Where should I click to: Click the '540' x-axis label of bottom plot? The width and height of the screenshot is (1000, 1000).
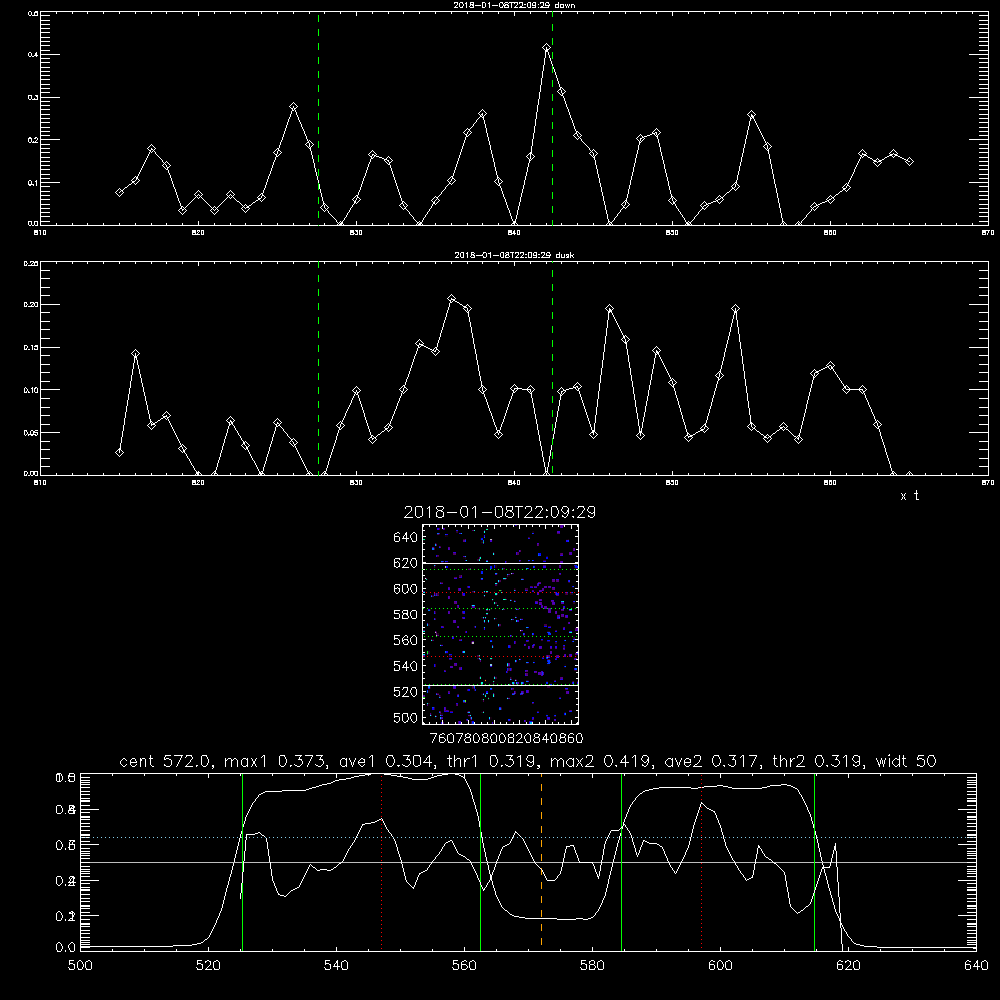[x=336, y=966]
